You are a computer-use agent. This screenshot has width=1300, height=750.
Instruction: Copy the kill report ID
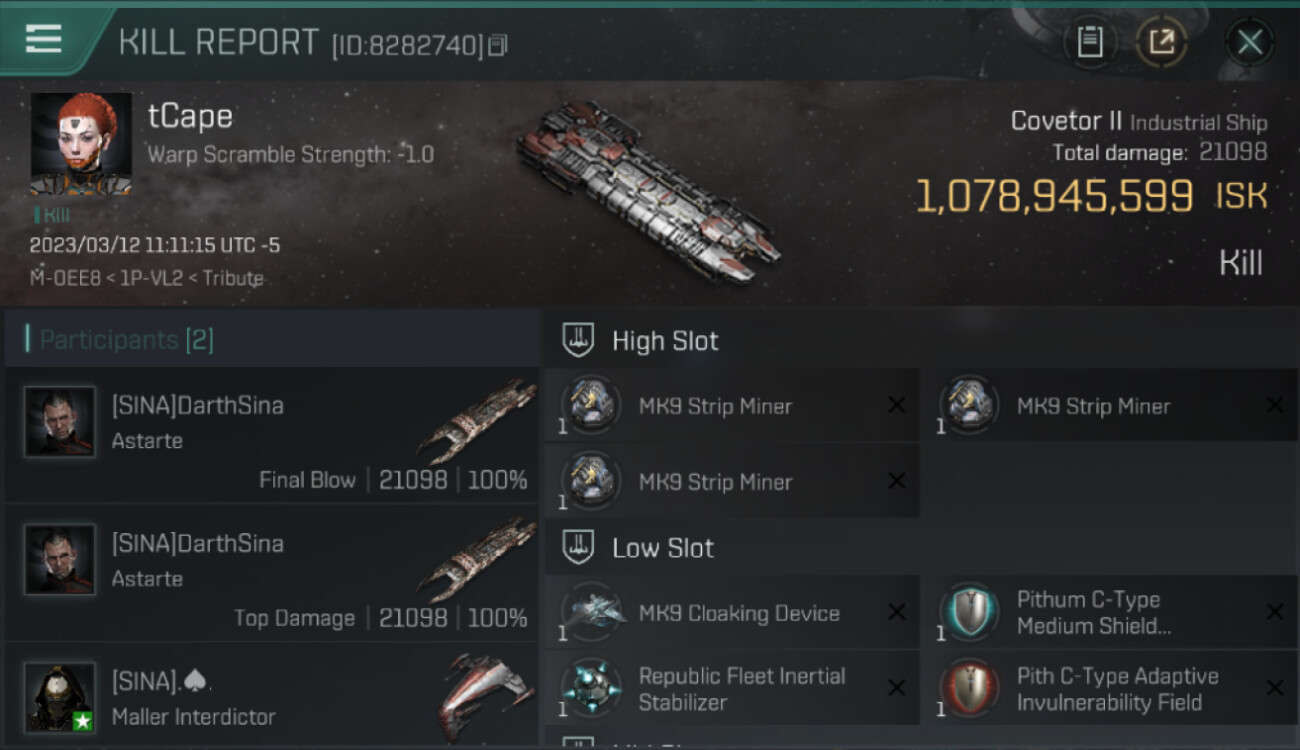498,45
